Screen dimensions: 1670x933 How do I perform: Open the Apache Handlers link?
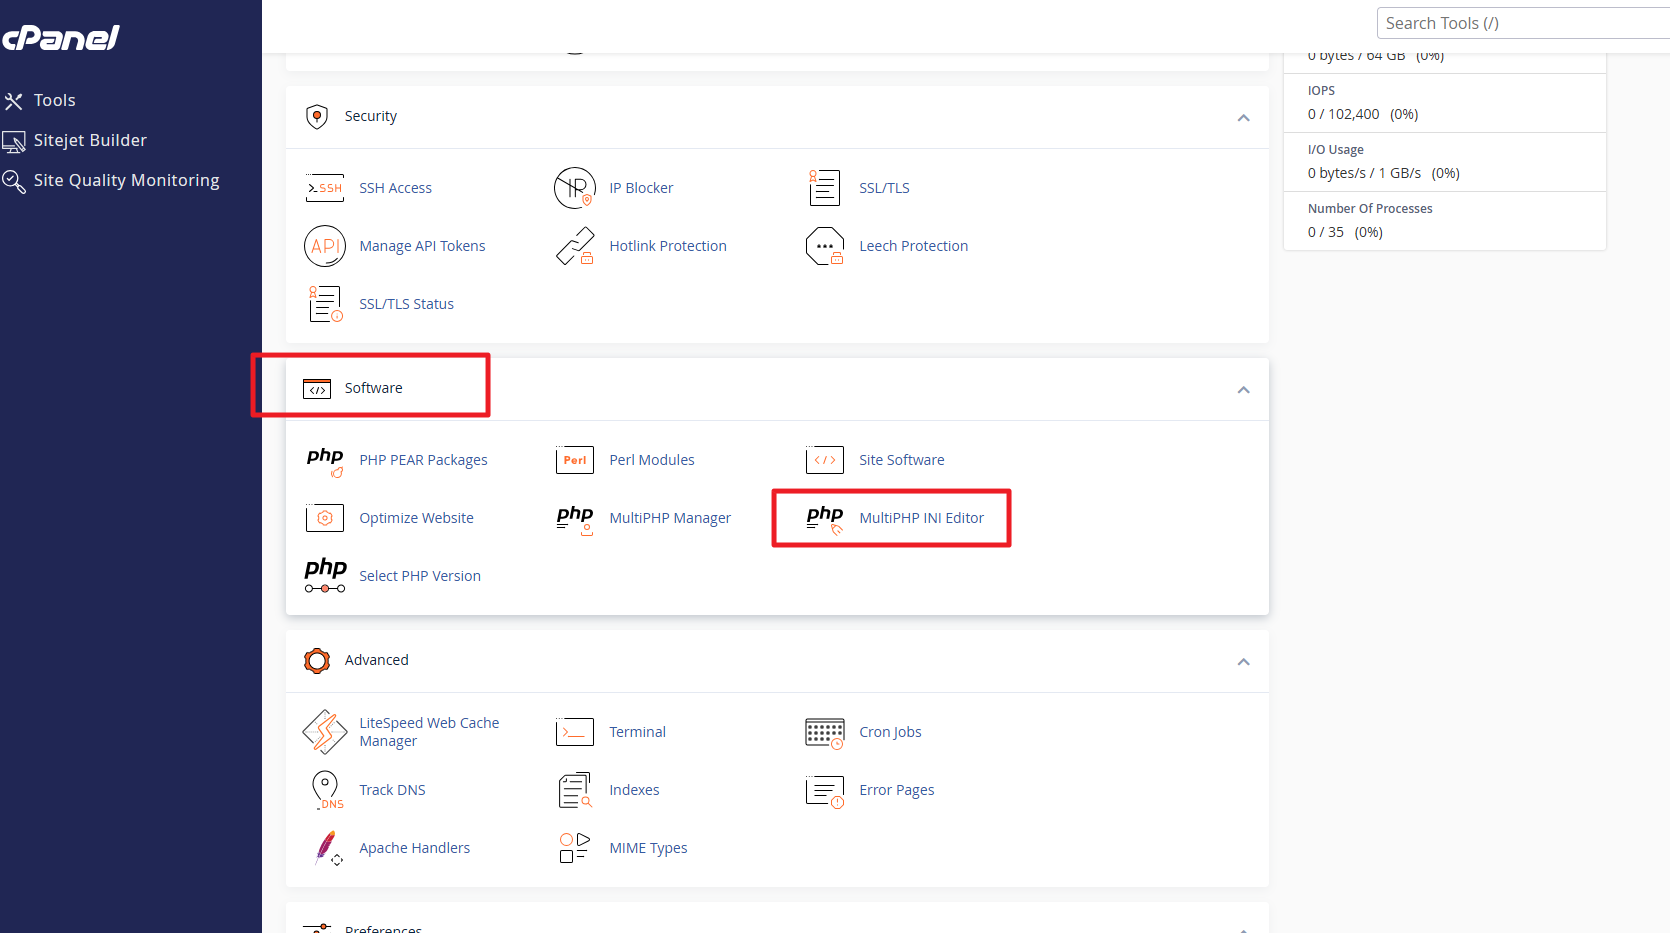414,848
